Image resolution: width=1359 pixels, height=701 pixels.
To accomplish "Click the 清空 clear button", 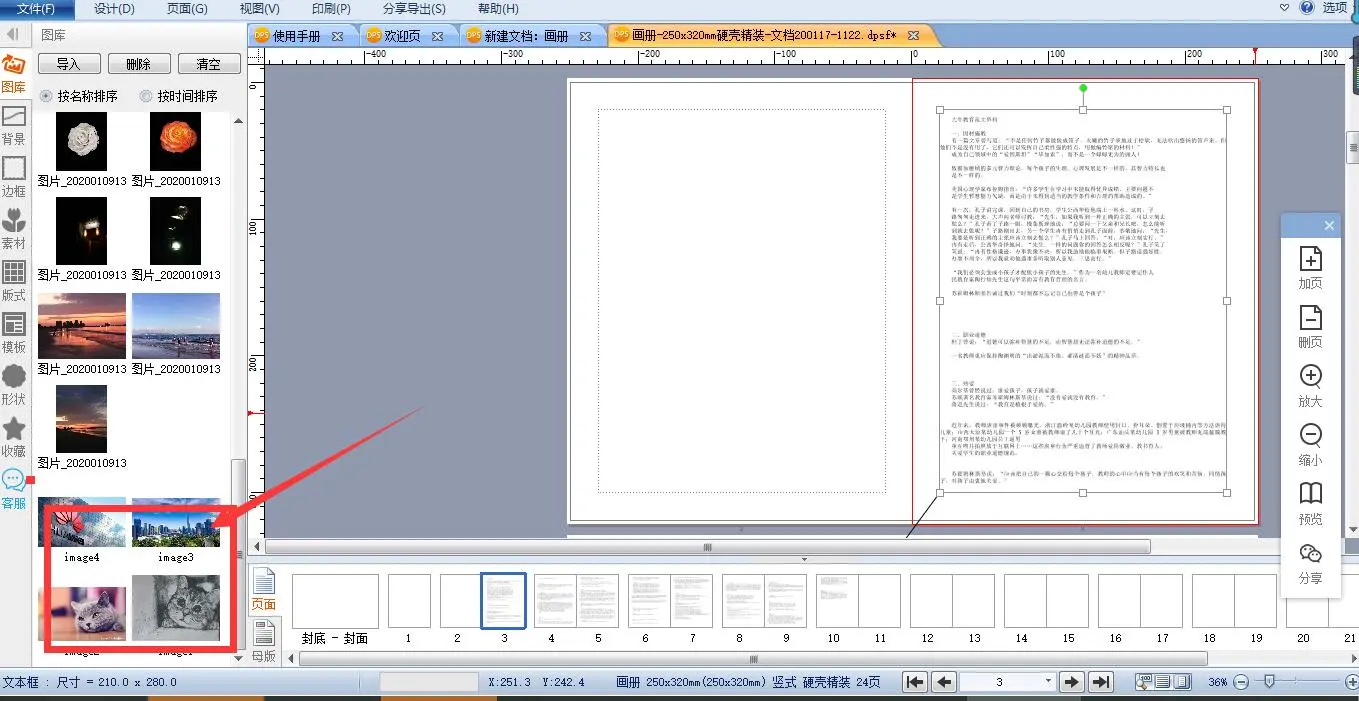I will [x=208, y=64].
